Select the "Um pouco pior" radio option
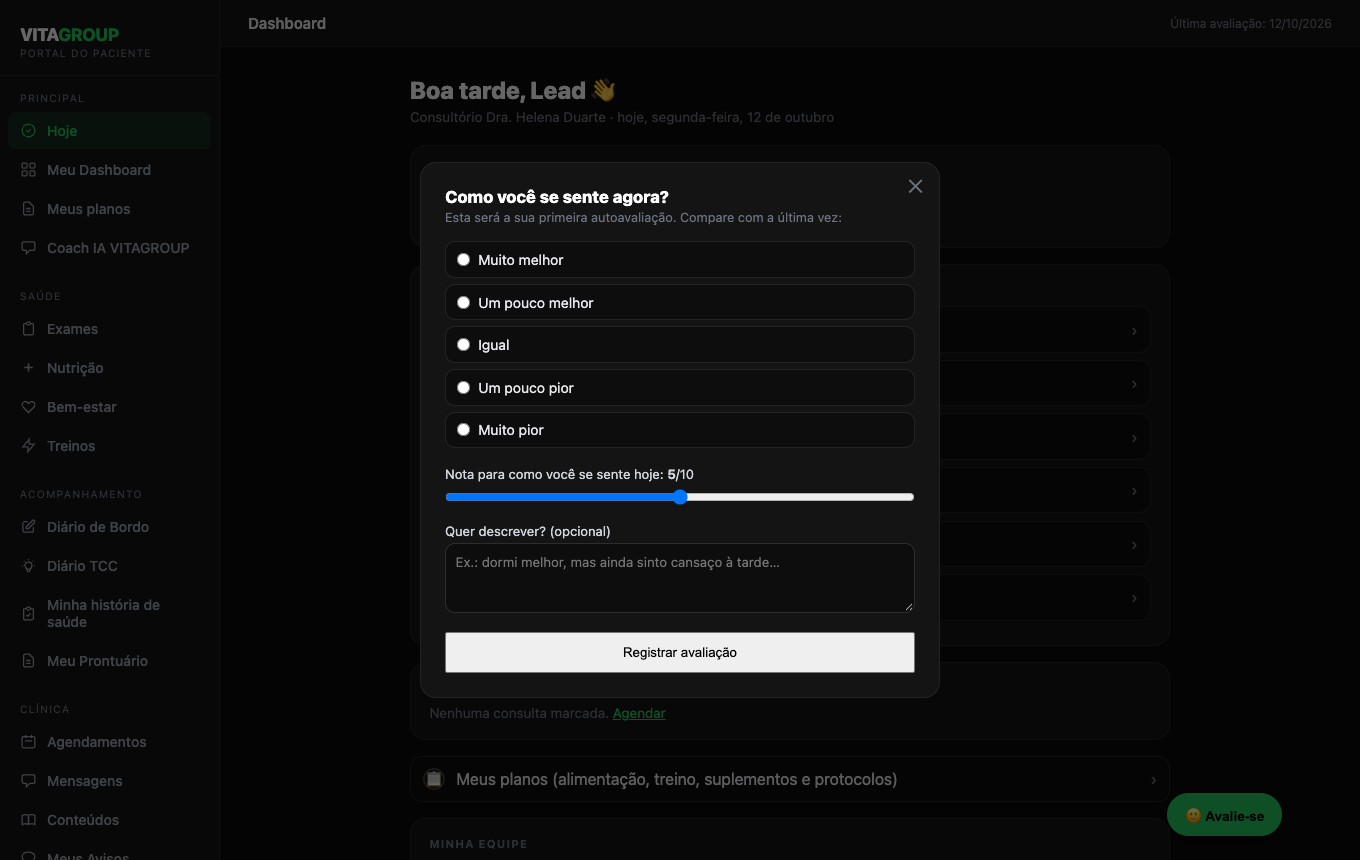Viewport: 1360px width, 860px height. click(x=463, y=388)
